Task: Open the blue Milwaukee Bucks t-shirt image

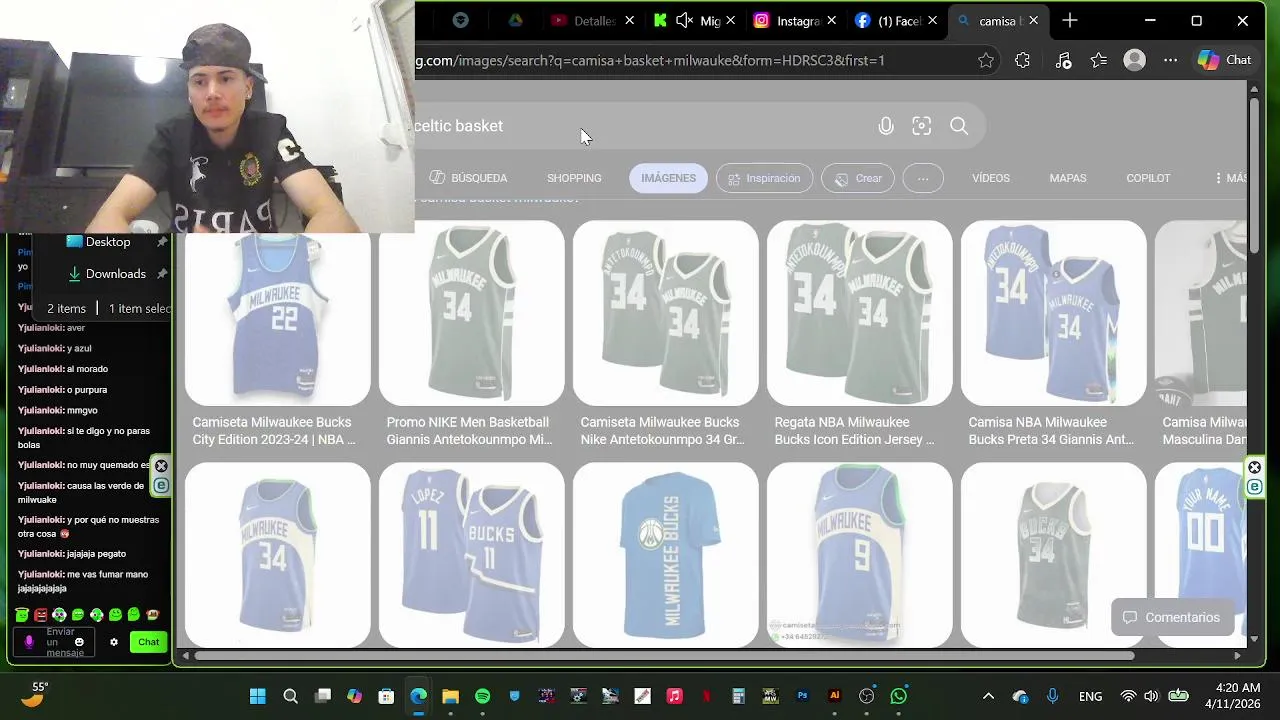Action: (665, 554)
